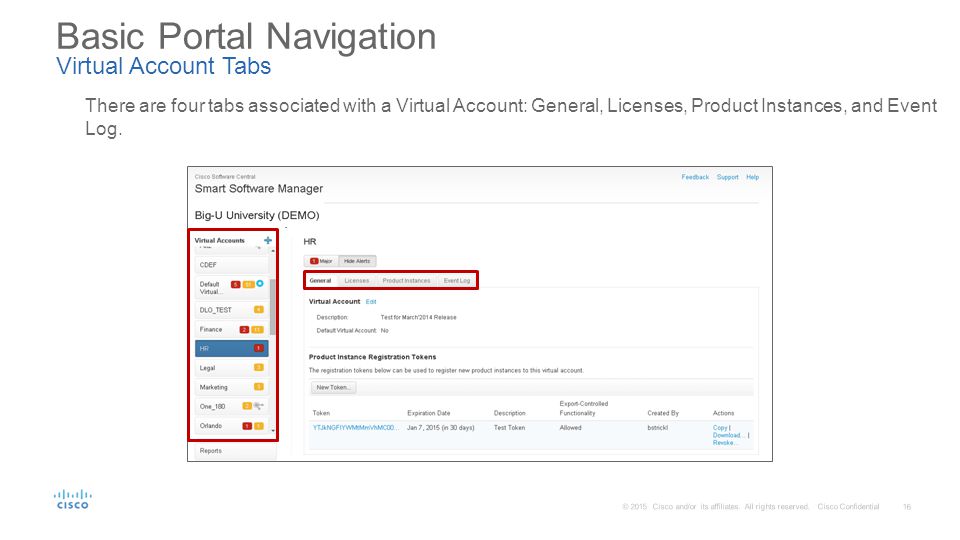This screenshot has height=540, width=960.
Task: Click orange alert badge on DLO_TEST row
Action: pos(258,310)
